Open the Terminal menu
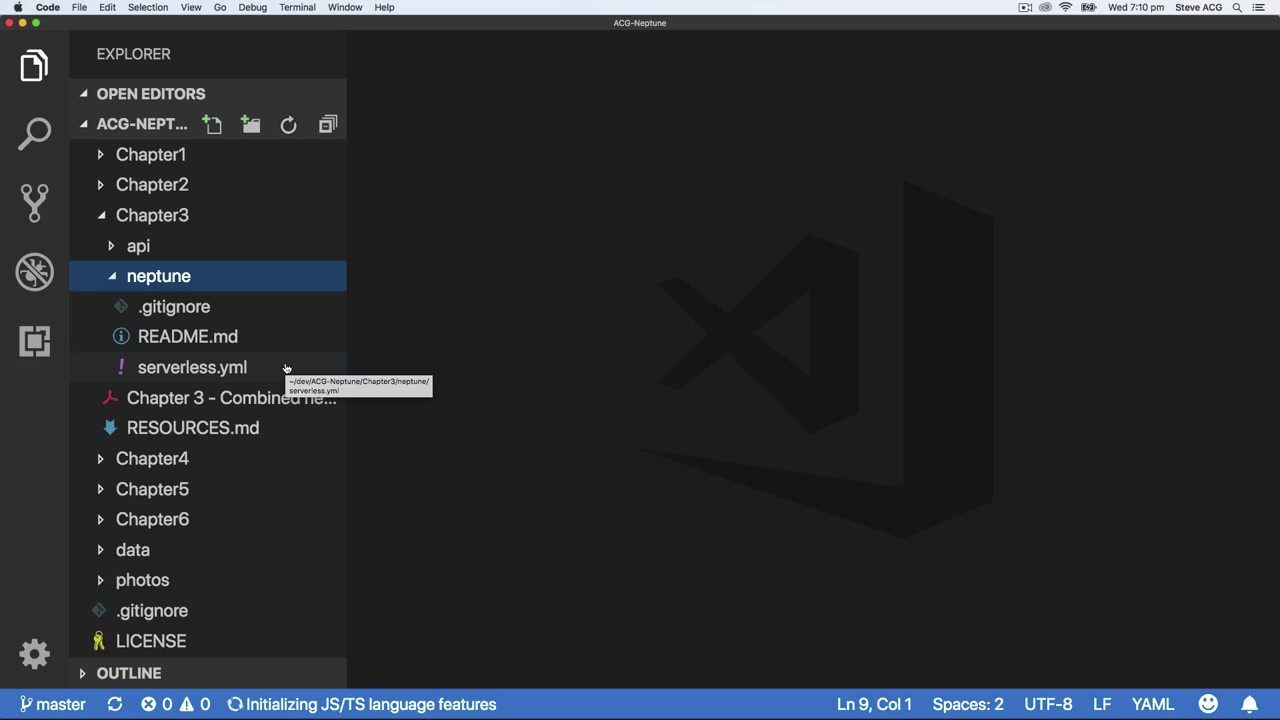1280x720 pixels. [297, 7]
